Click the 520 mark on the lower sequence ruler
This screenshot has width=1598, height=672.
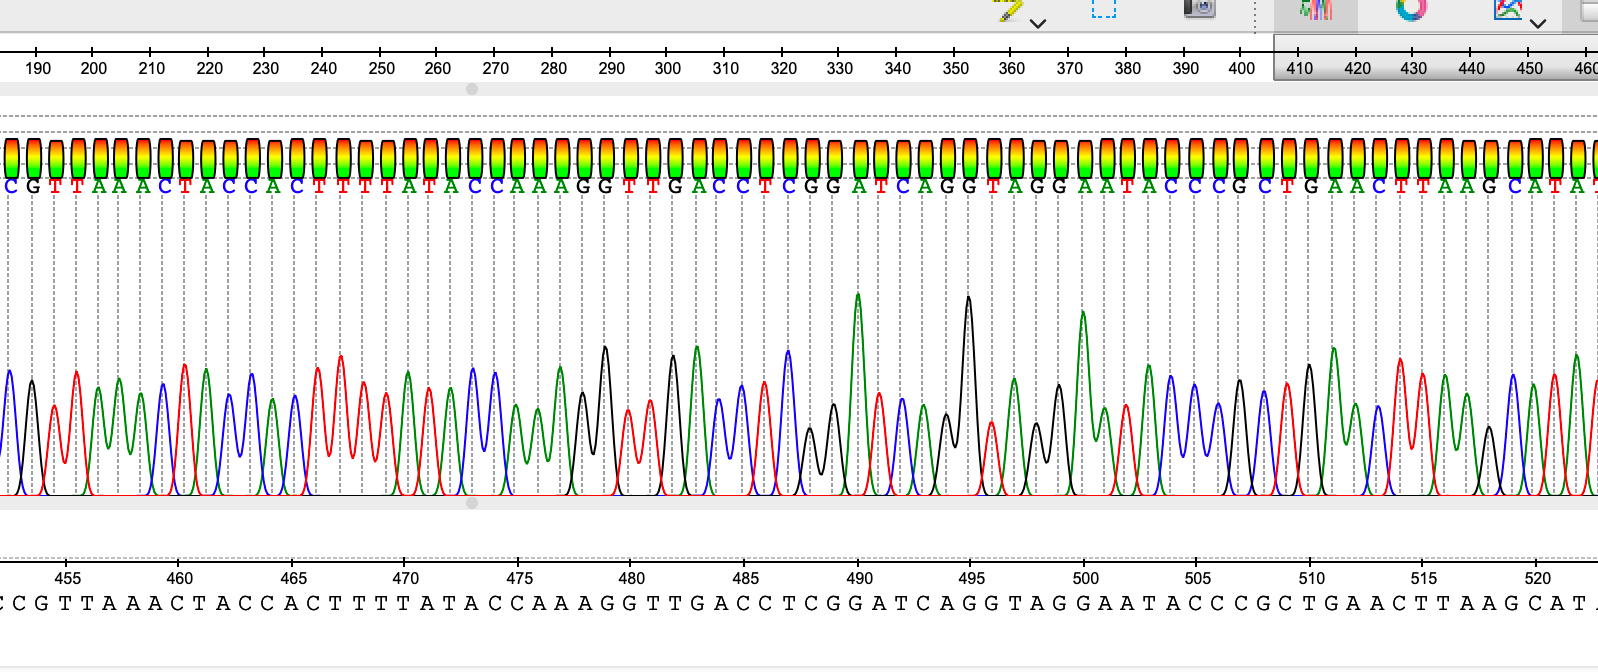coord(1537,577)
